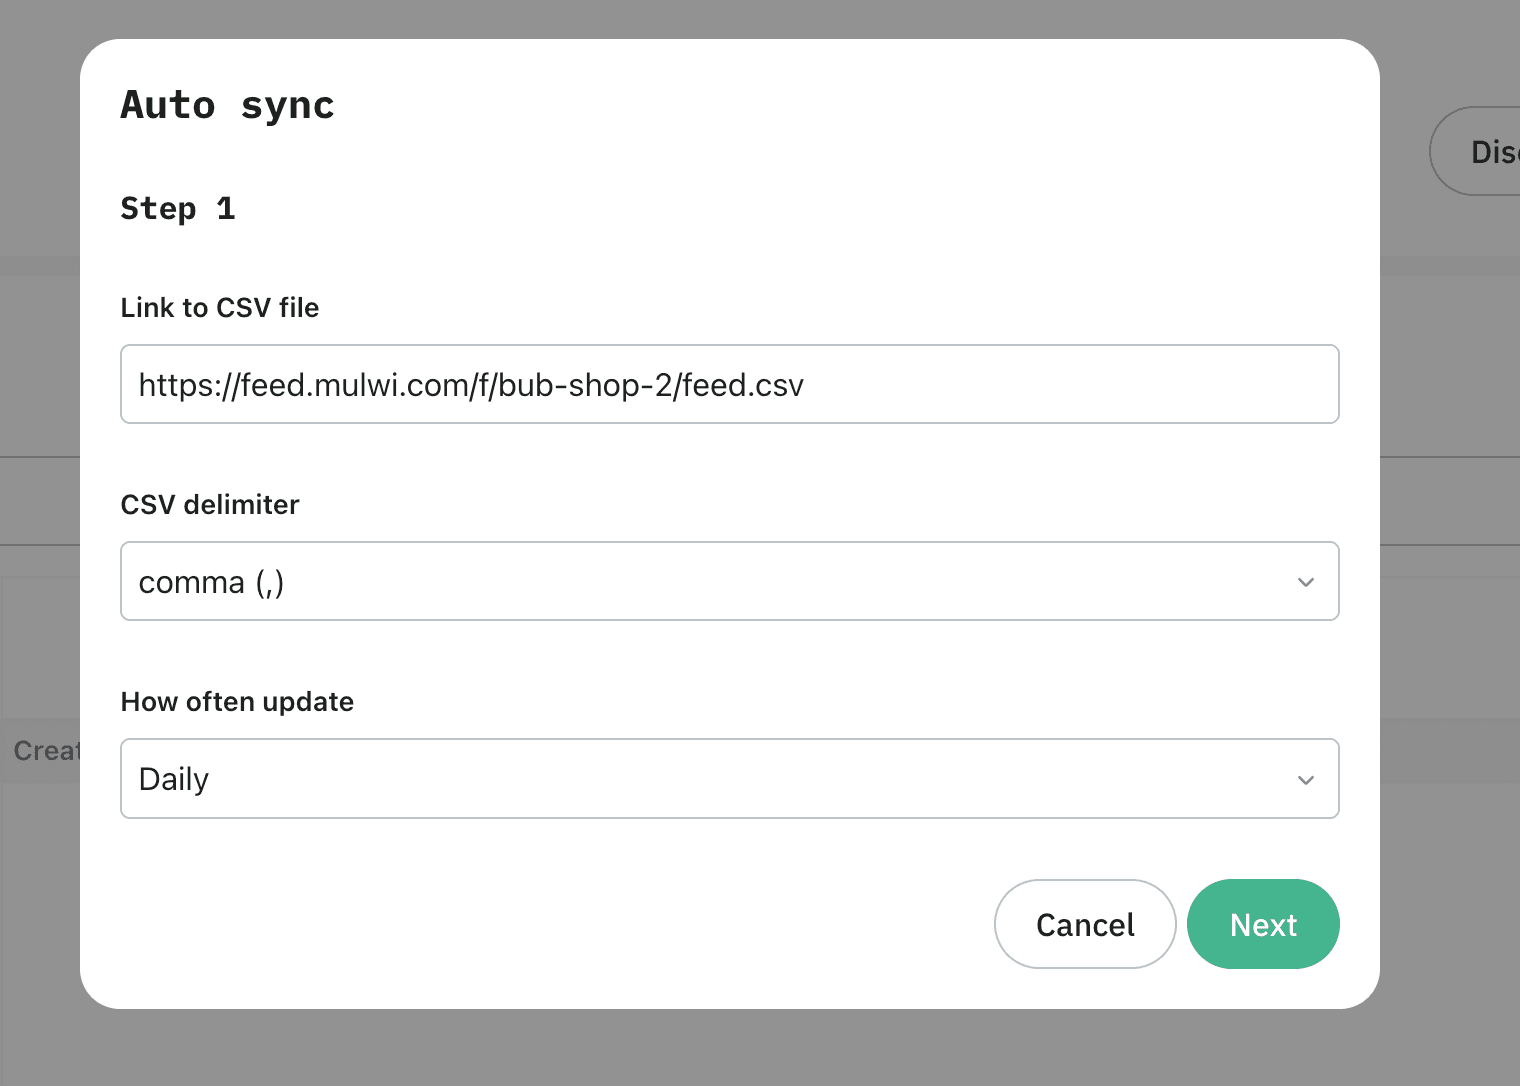Open the Daily frequency selector chevron

[x=1304, y=779]
